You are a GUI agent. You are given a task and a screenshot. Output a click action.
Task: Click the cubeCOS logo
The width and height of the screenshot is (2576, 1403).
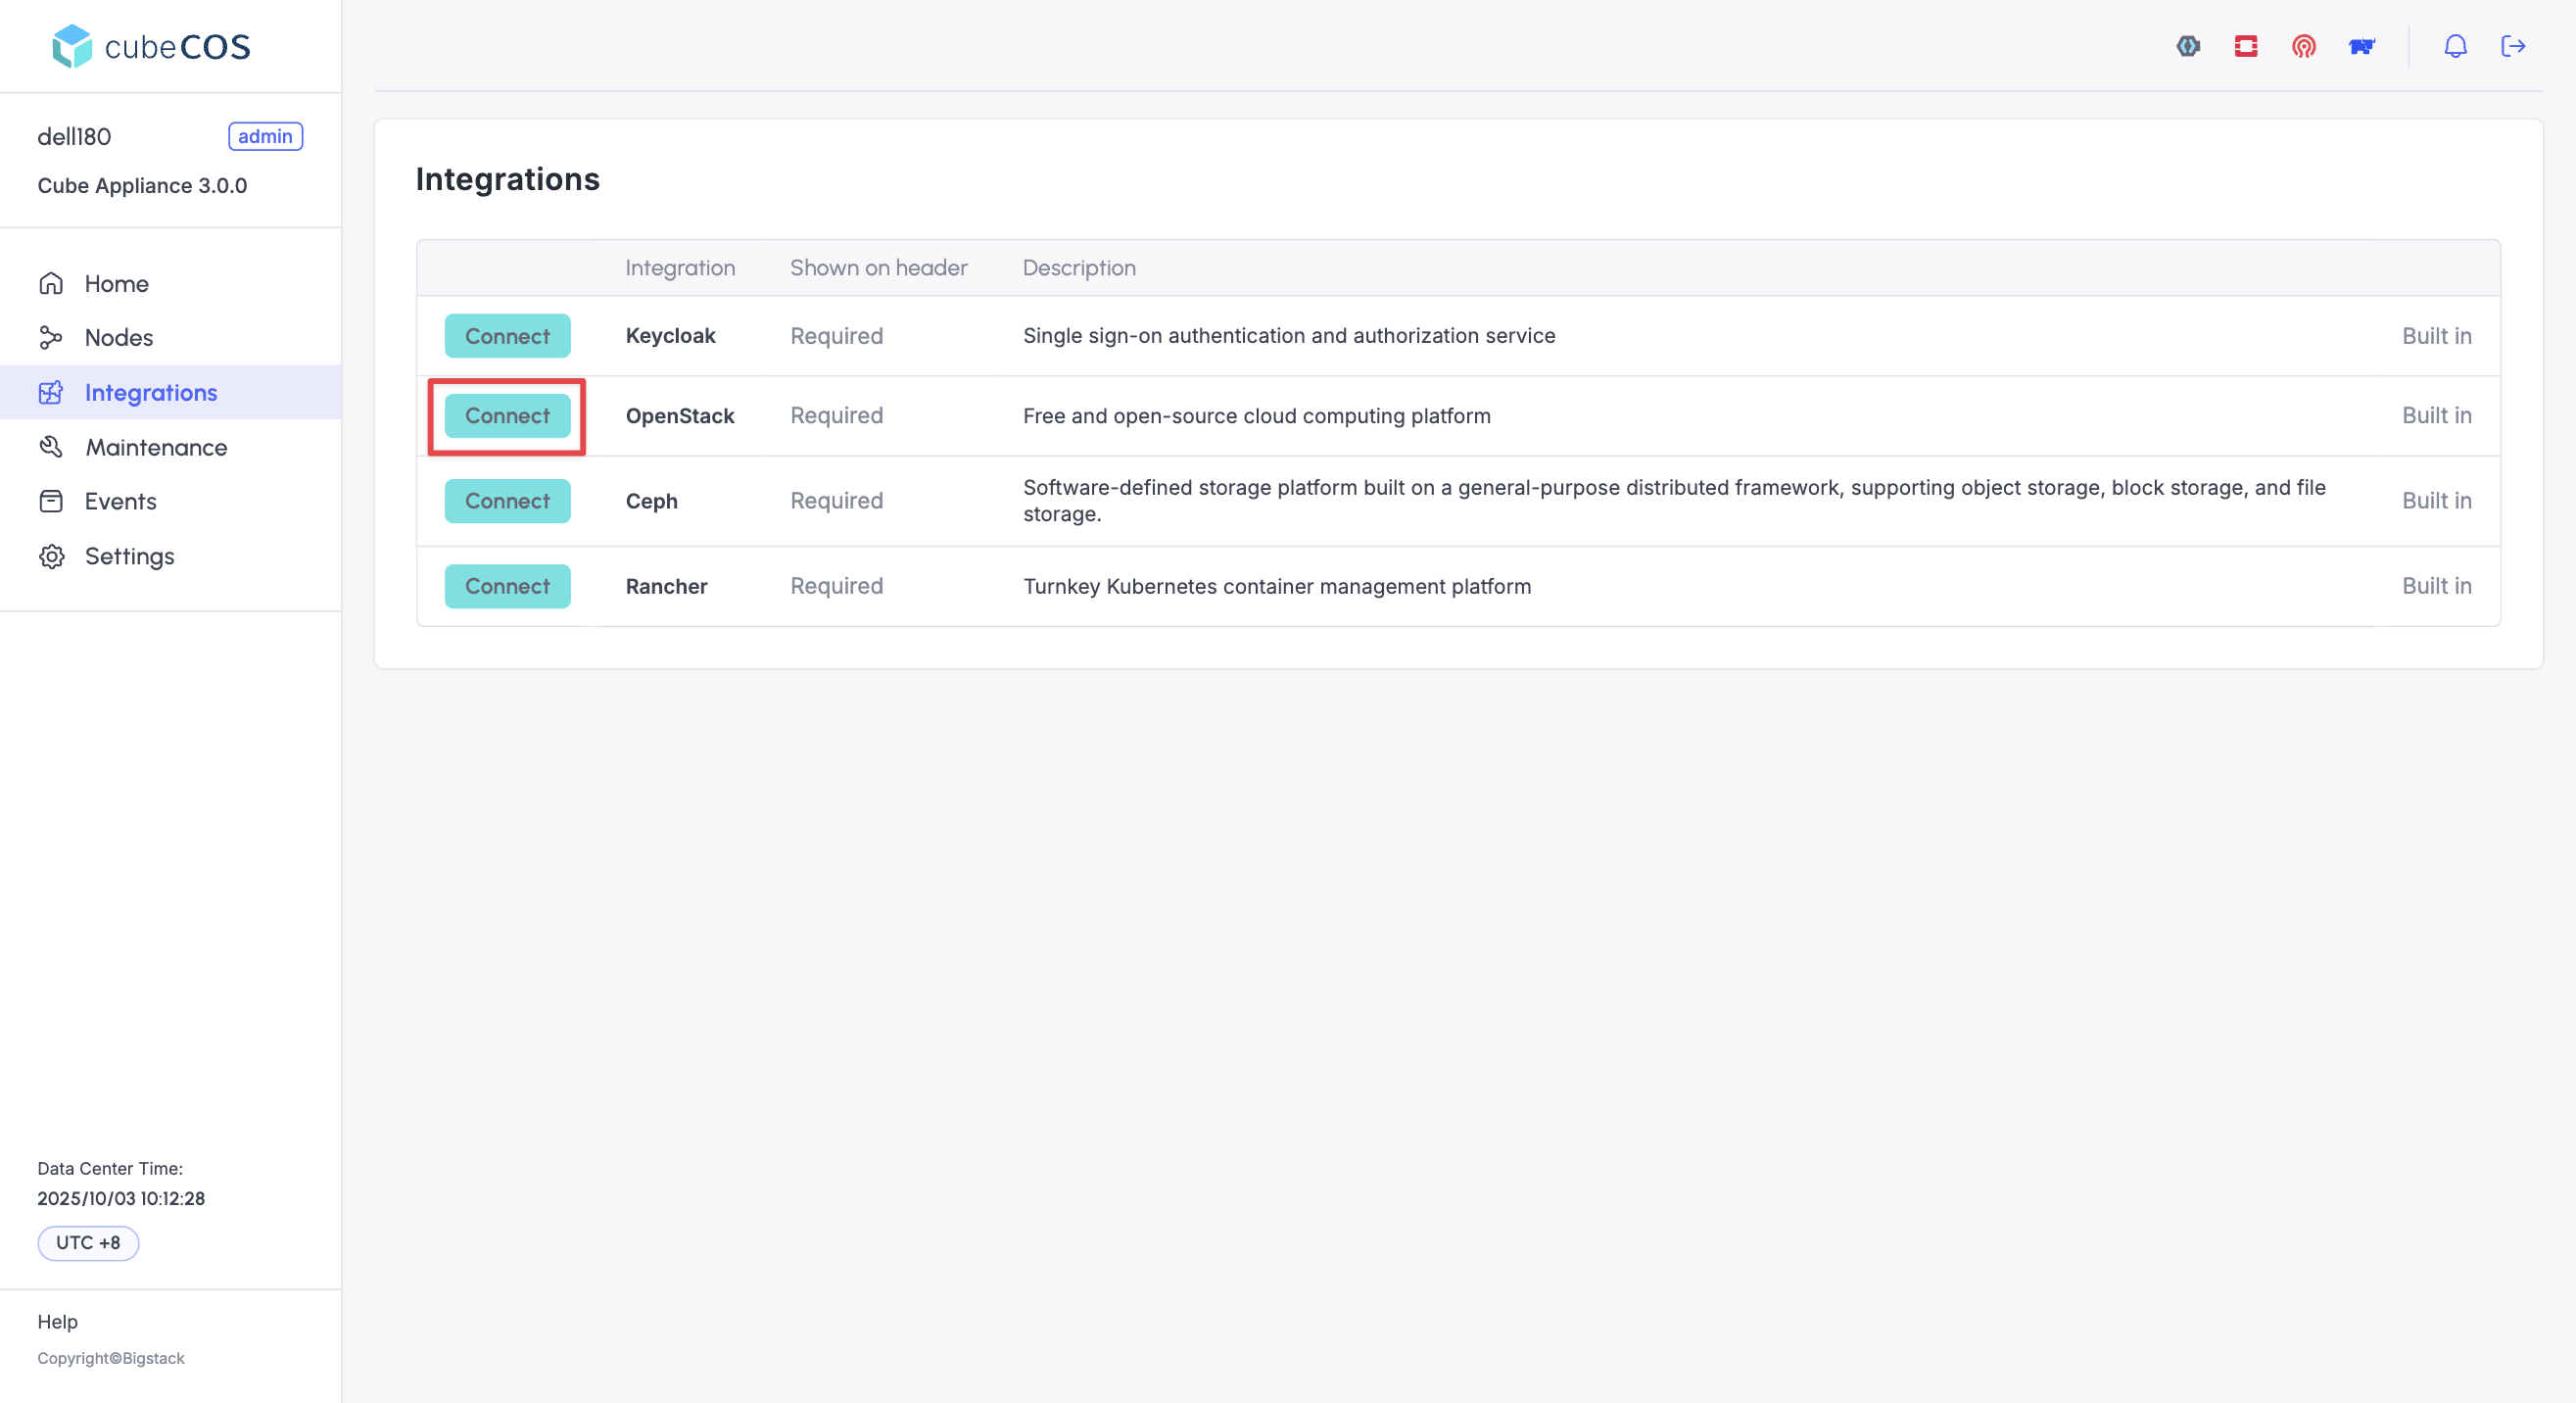point(151,46)
